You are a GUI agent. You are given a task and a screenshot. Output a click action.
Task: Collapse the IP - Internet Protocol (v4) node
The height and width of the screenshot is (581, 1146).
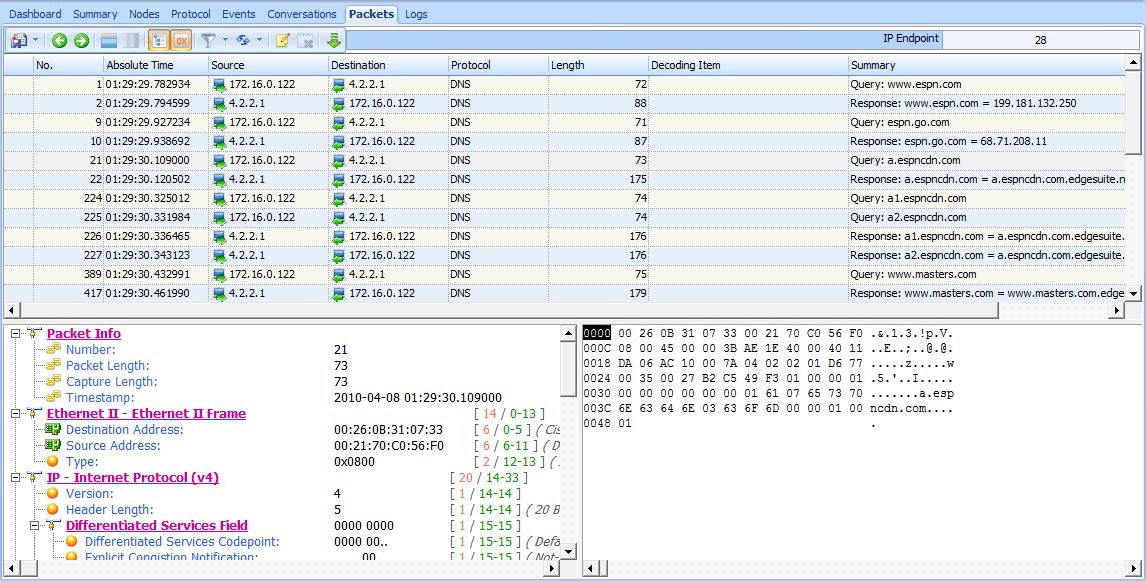pyautogui.click(x=16, y=478)
